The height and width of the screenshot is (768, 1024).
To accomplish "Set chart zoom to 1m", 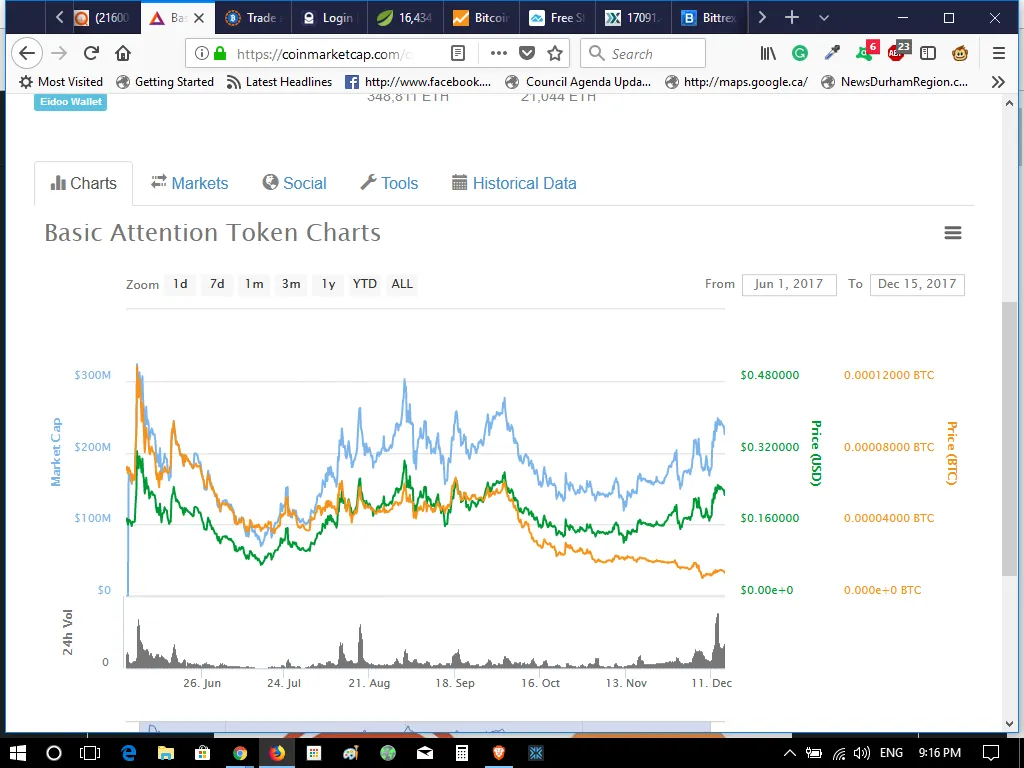I will coord(254,284).
